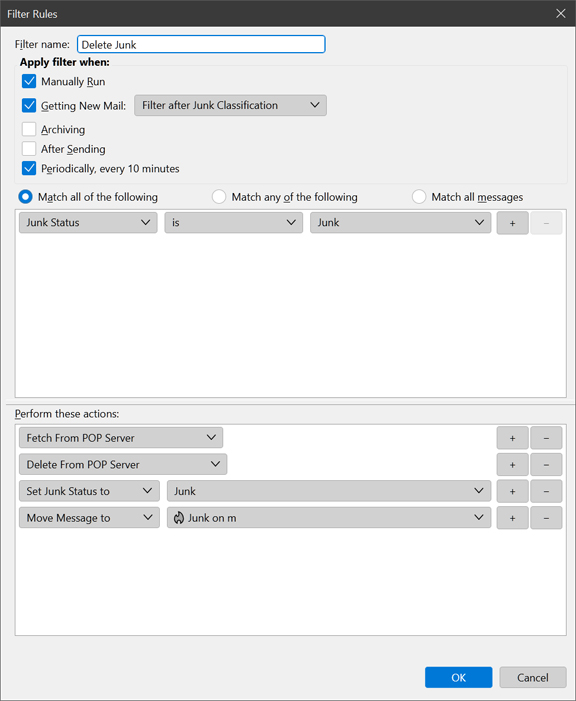Add an action after Fetch From POP Server
This screenshot has width=576, height=701.
(x=512, y=438)
